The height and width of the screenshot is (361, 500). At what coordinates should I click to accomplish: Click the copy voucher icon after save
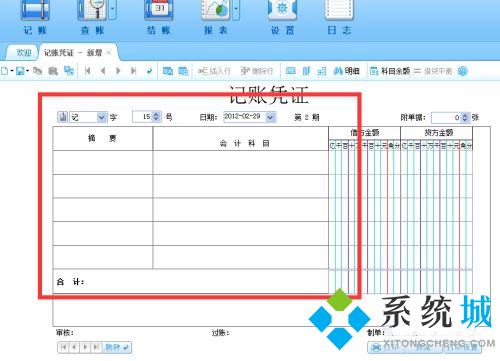(x=37, y=71)
